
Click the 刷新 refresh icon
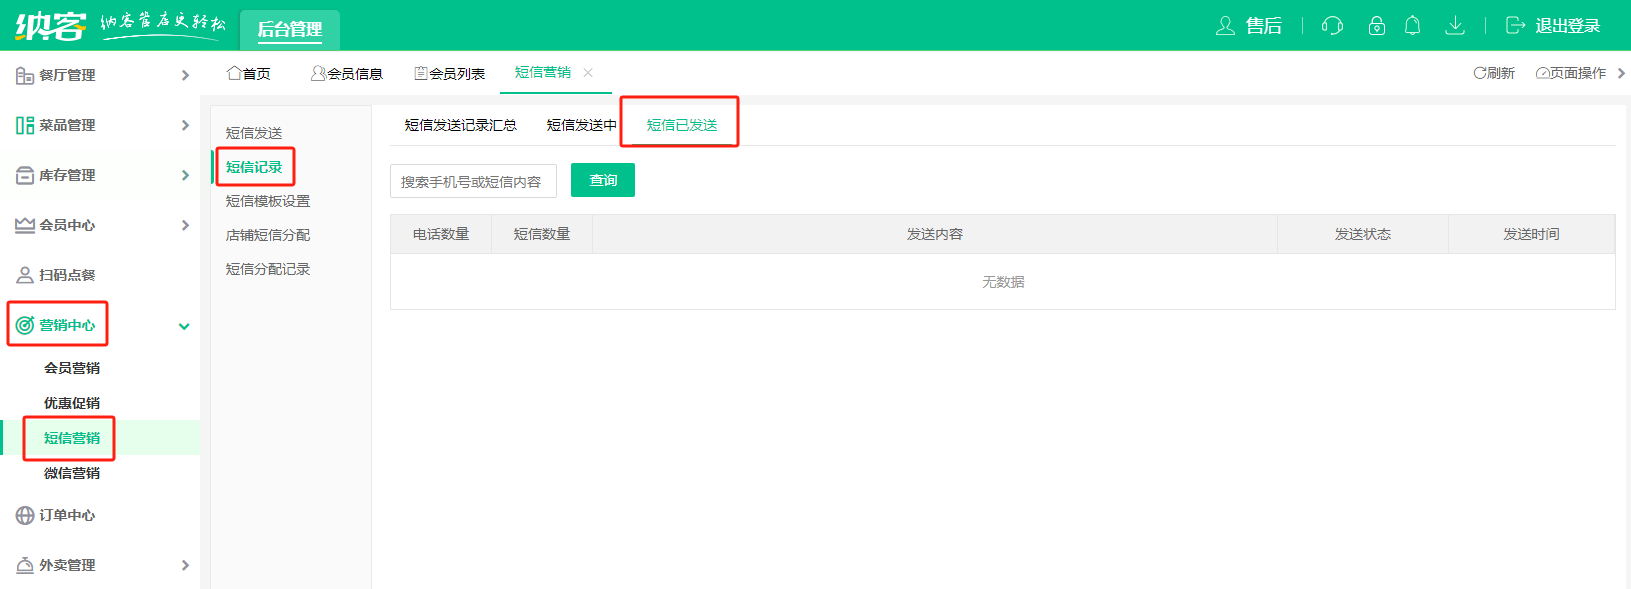(1479, 73)
